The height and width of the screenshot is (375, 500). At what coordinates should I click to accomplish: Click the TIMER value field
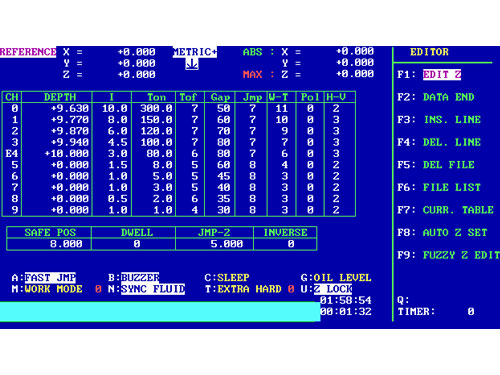[470, 312]
